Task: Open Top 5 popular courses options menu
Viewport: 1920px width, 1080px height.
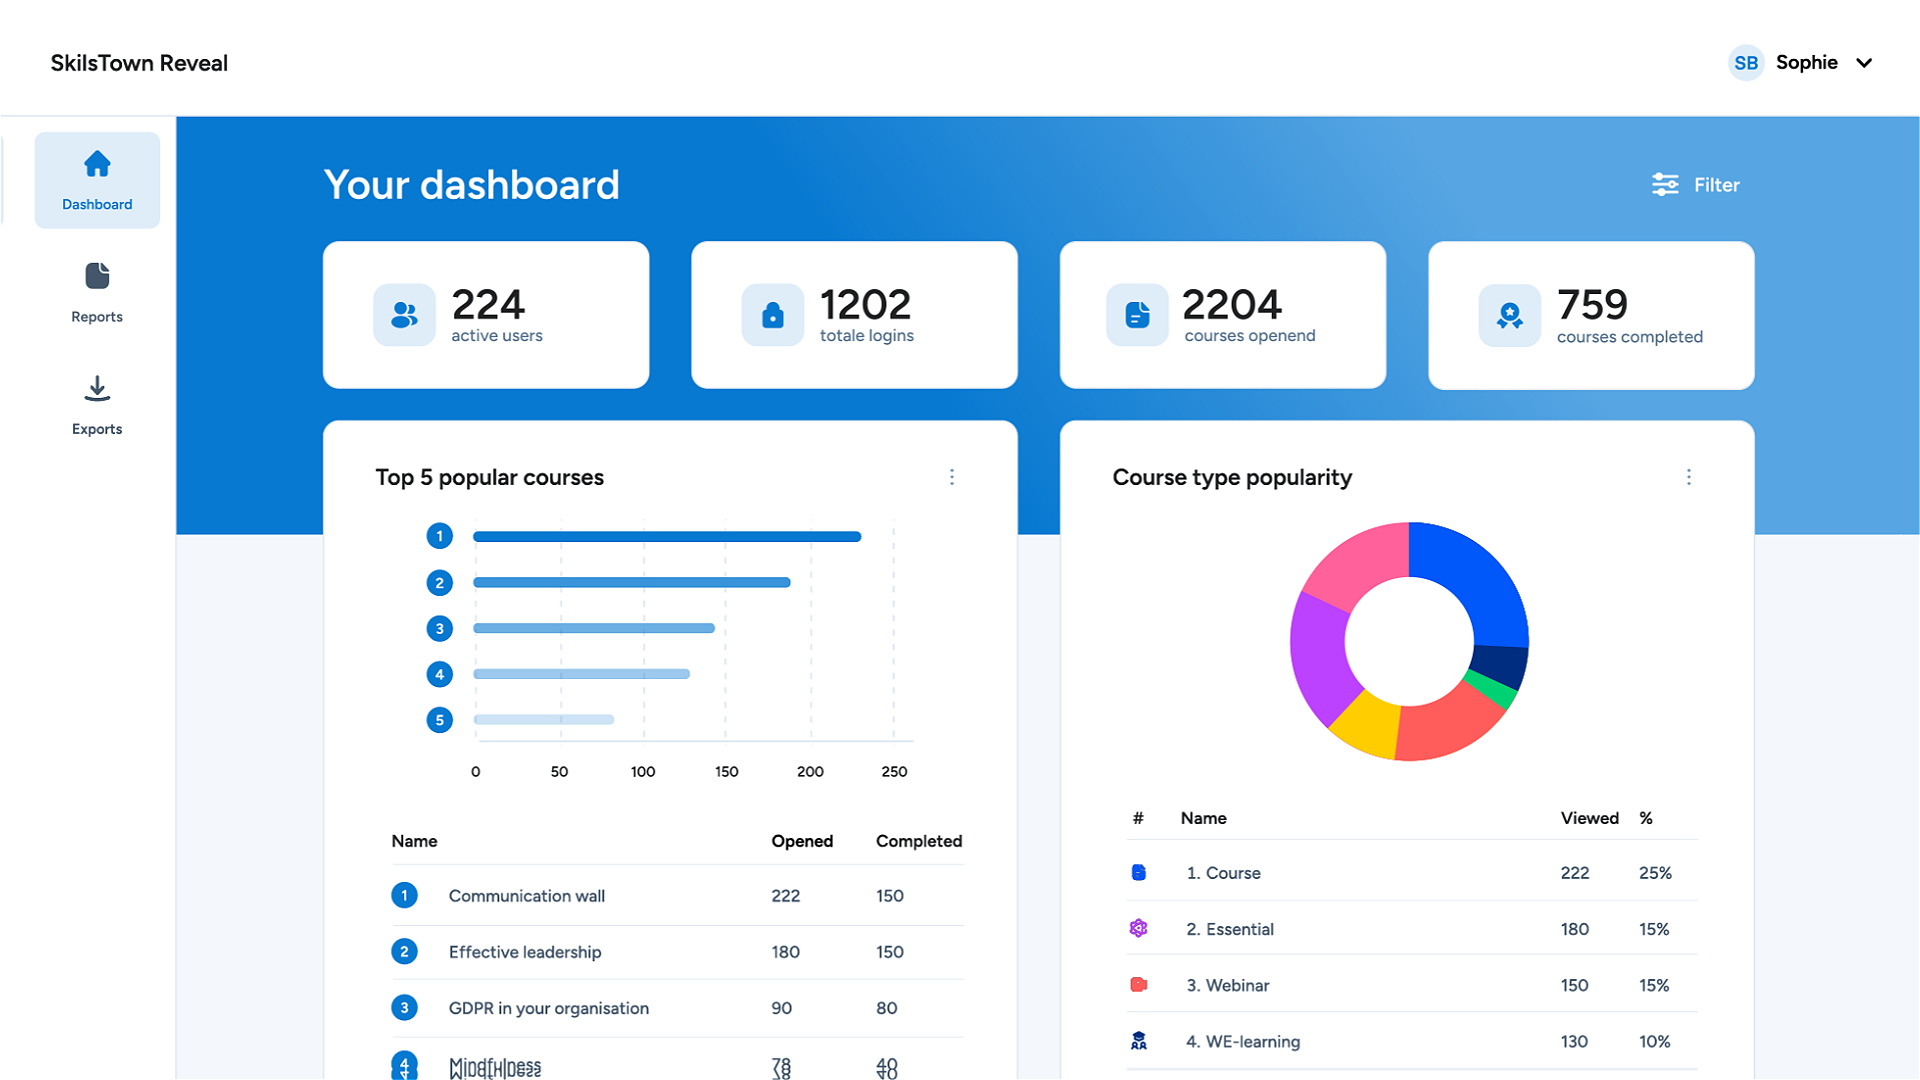Action: pos(951,477)
